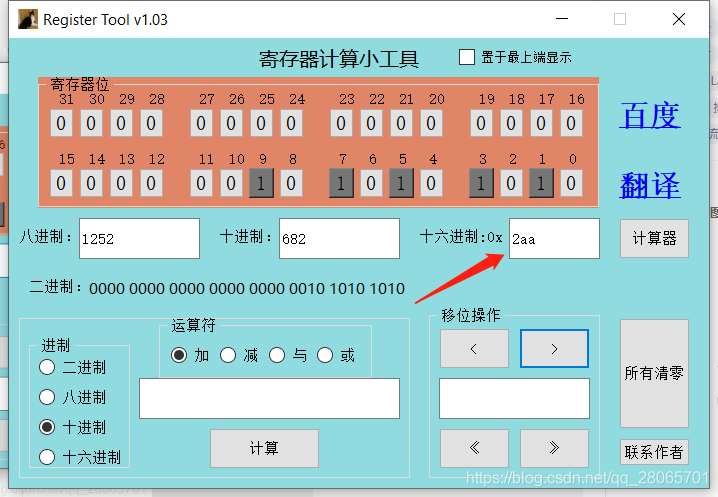Toggle register bit 29
Viewport: 718px width, 497px height.
click(x=121, y=123)
